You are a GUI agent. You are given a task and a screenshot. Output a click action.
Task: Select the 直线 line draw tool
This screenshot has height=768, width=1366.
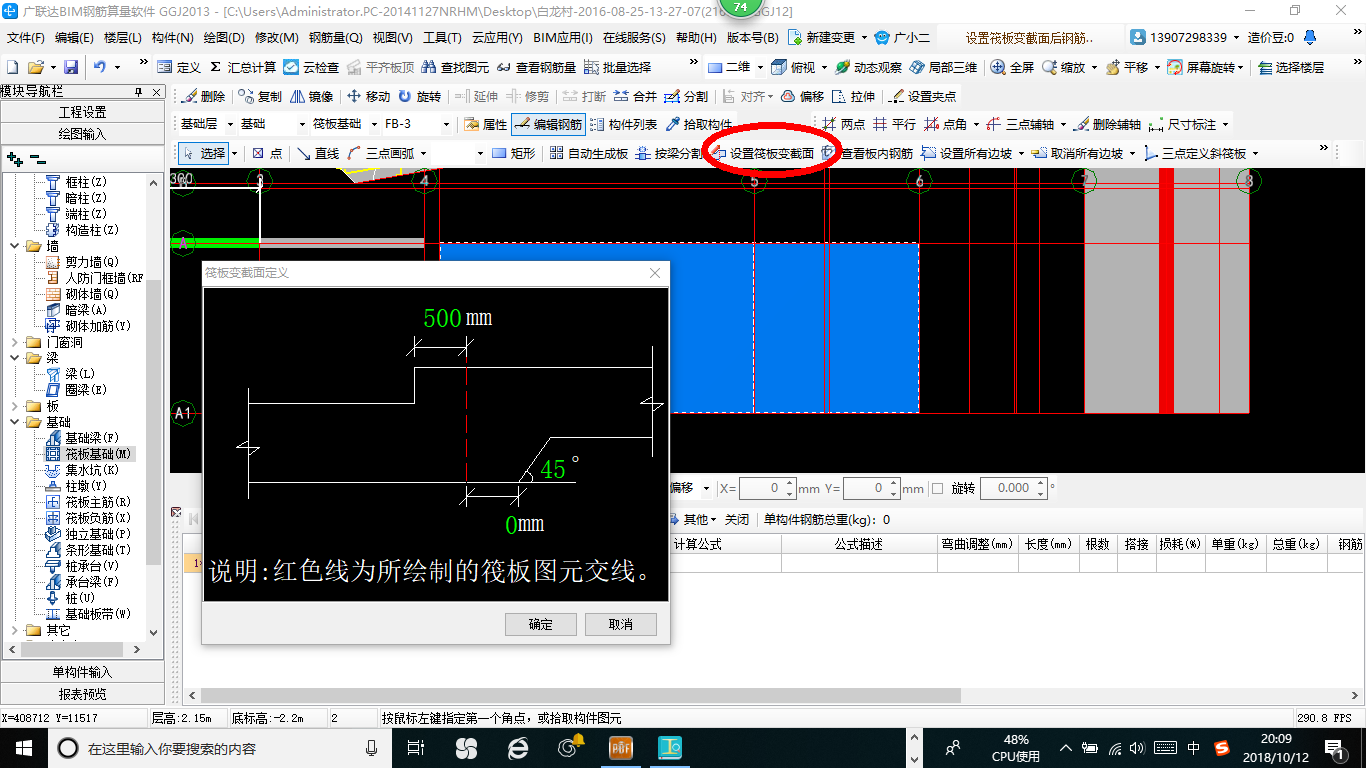click(x=317, y=153)
